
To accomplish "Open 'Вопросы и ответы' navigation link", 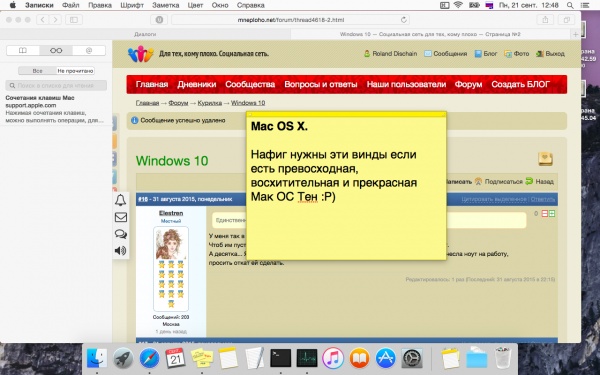I will click(321, 84).
